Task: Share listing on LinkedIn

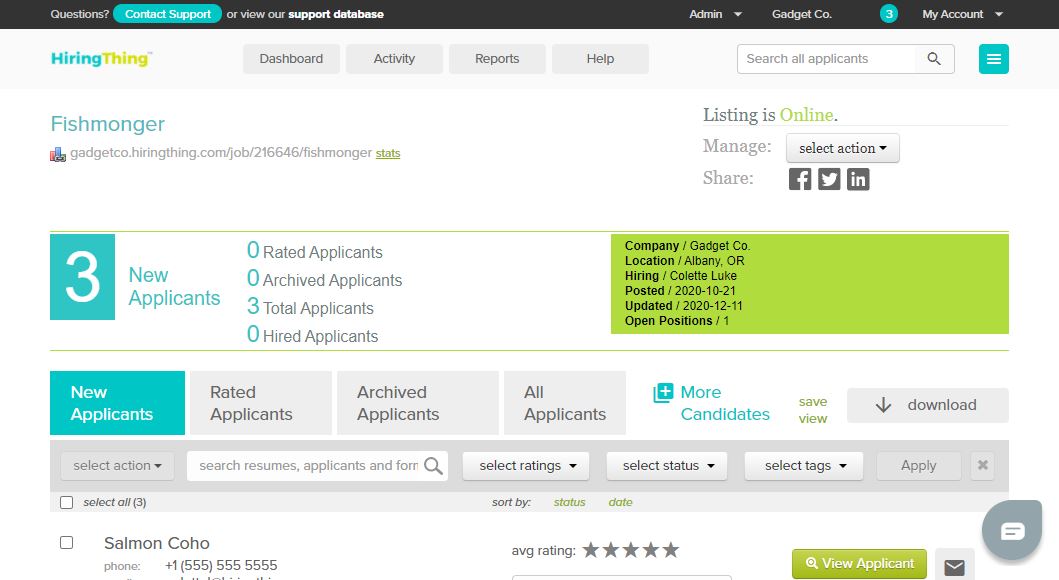Action: pyautogui.click(x=858, y=179)
